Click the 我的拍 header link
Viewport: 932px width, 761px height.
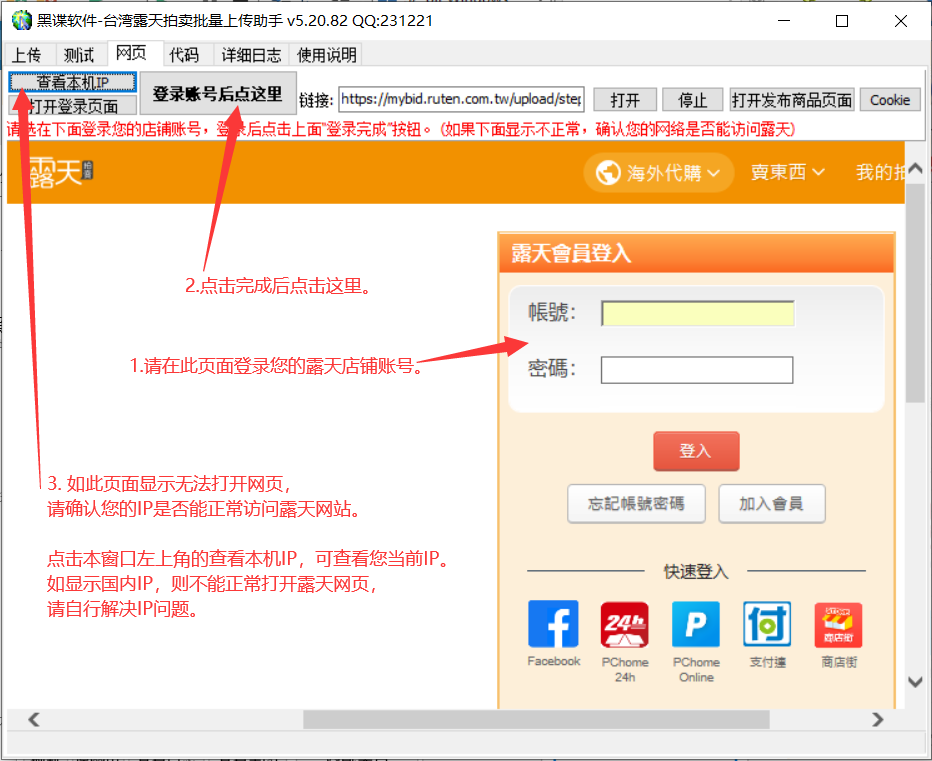[880, 172]
